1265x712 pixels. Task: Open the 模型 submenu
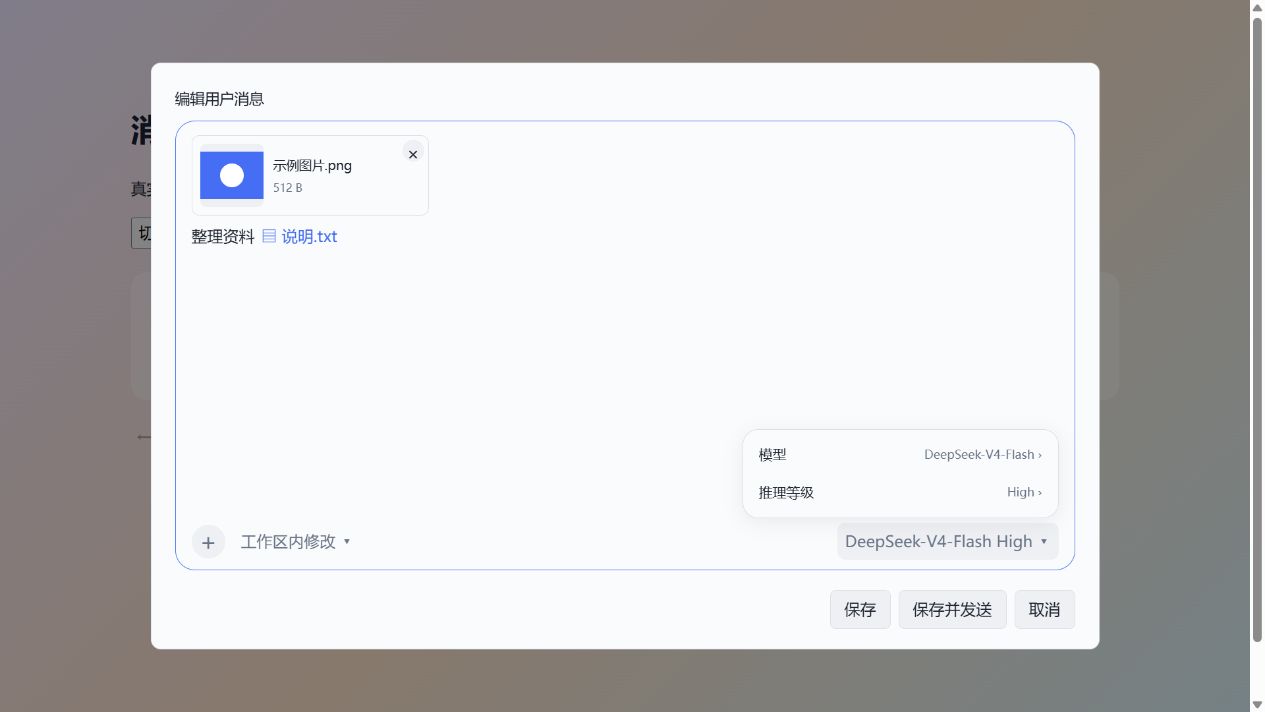(x=900, y=454)
